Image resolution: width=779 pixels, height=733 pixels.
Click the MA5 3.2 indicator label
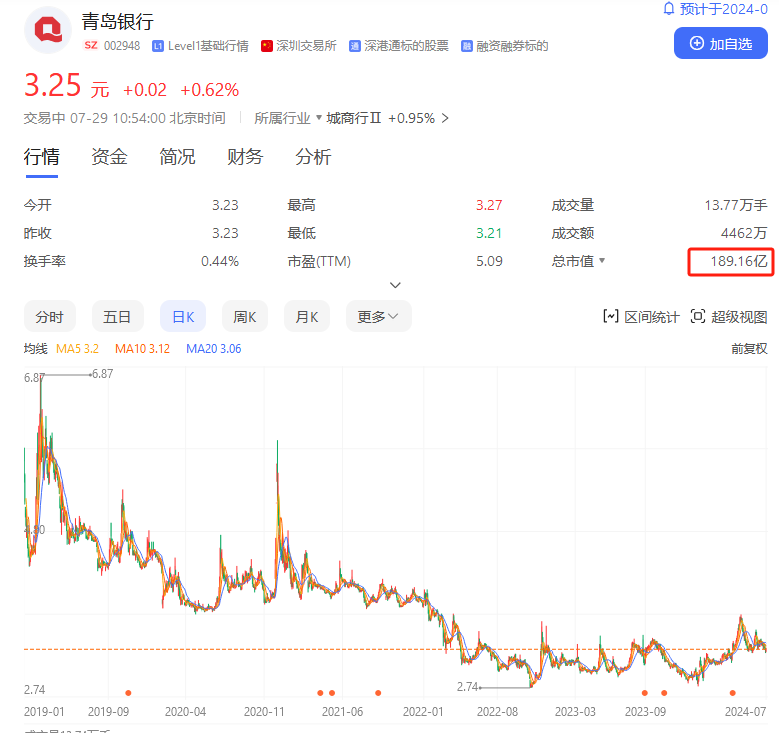click(x=78, y=349)
